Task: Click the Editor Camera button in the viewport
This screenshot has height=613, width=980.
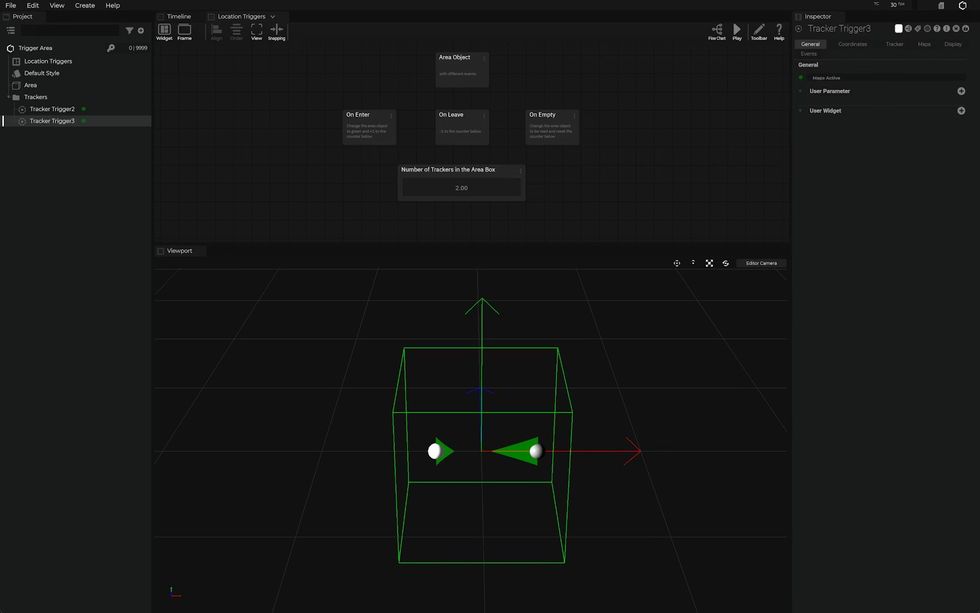Action: (760, 262)
